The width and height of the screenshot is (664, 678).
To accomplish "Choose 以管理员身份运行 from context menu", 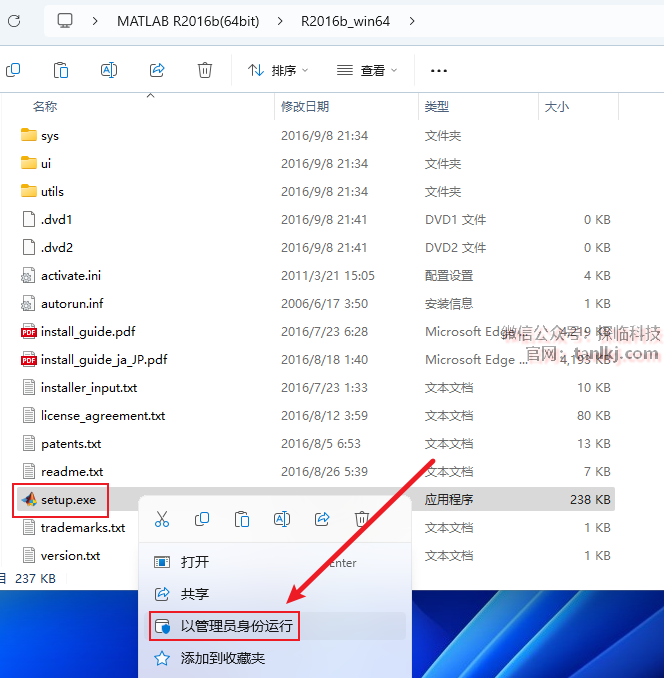I will coord(237,627).
